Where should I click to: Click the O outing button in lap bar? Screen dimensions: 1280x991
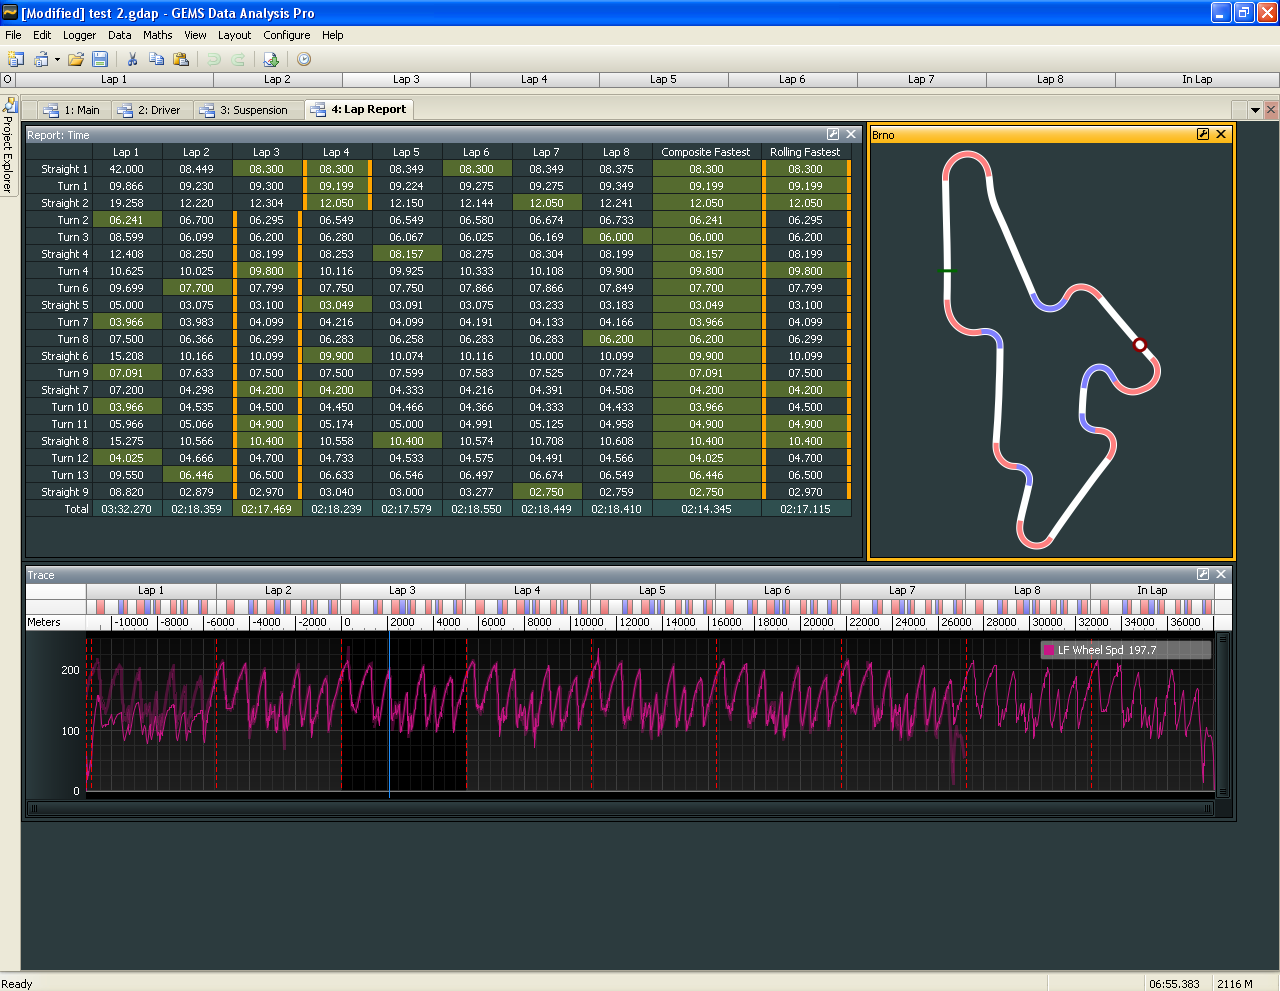click(8, 79)
